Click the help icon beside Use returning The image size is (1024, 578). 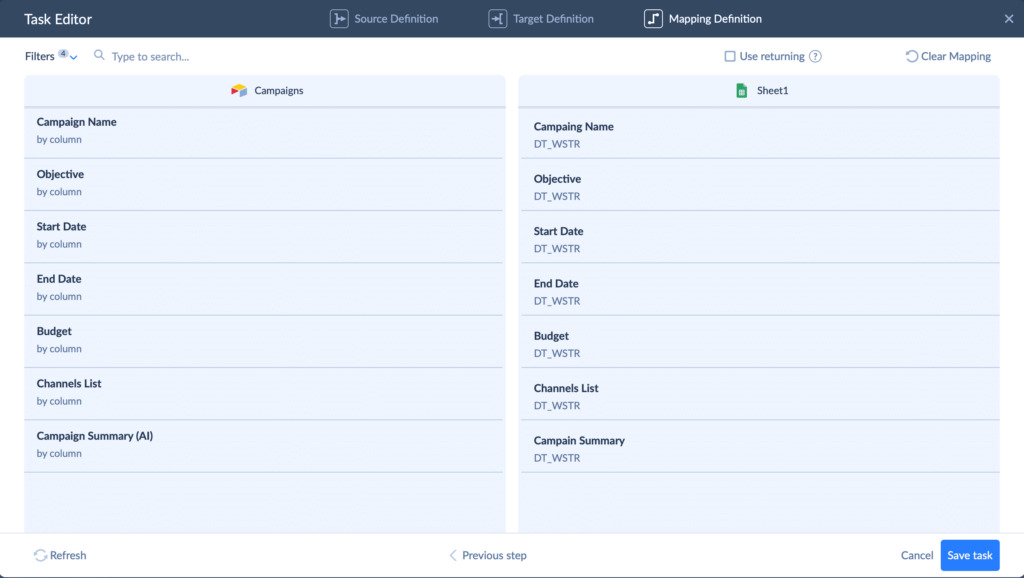815,57
